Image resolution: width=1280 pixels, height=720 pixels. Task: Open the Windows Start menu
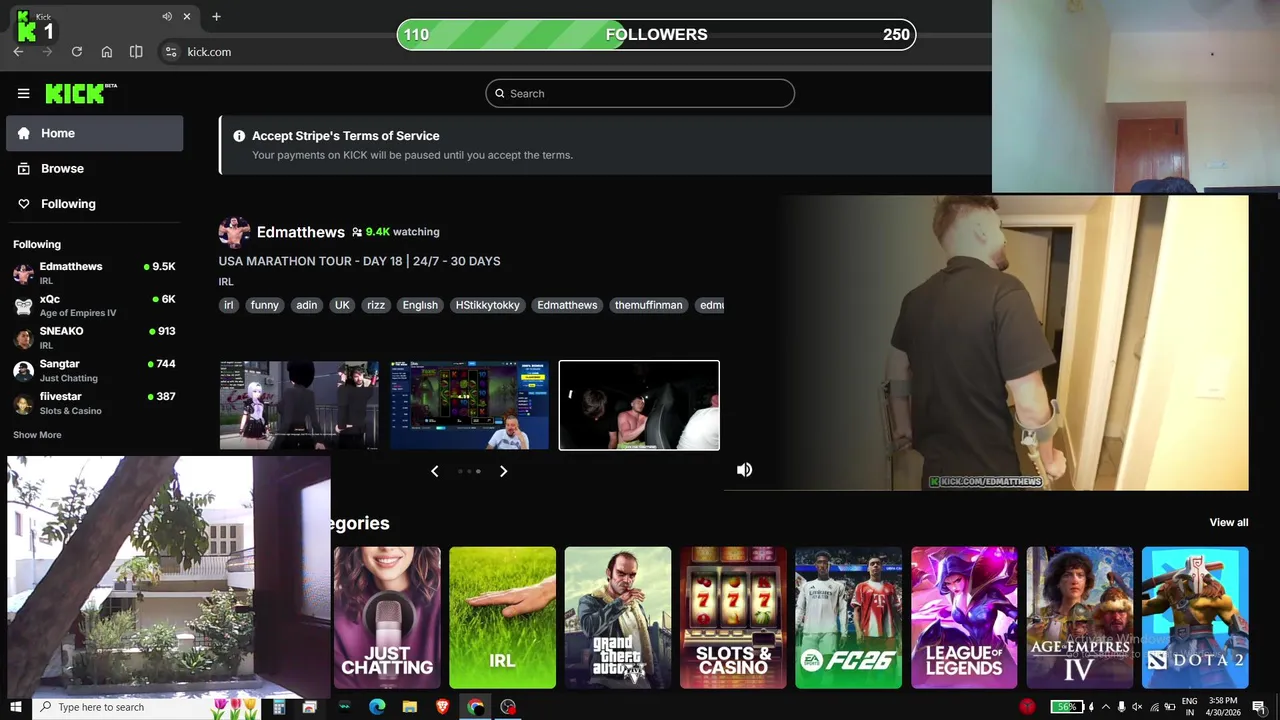tap(16, 707)
